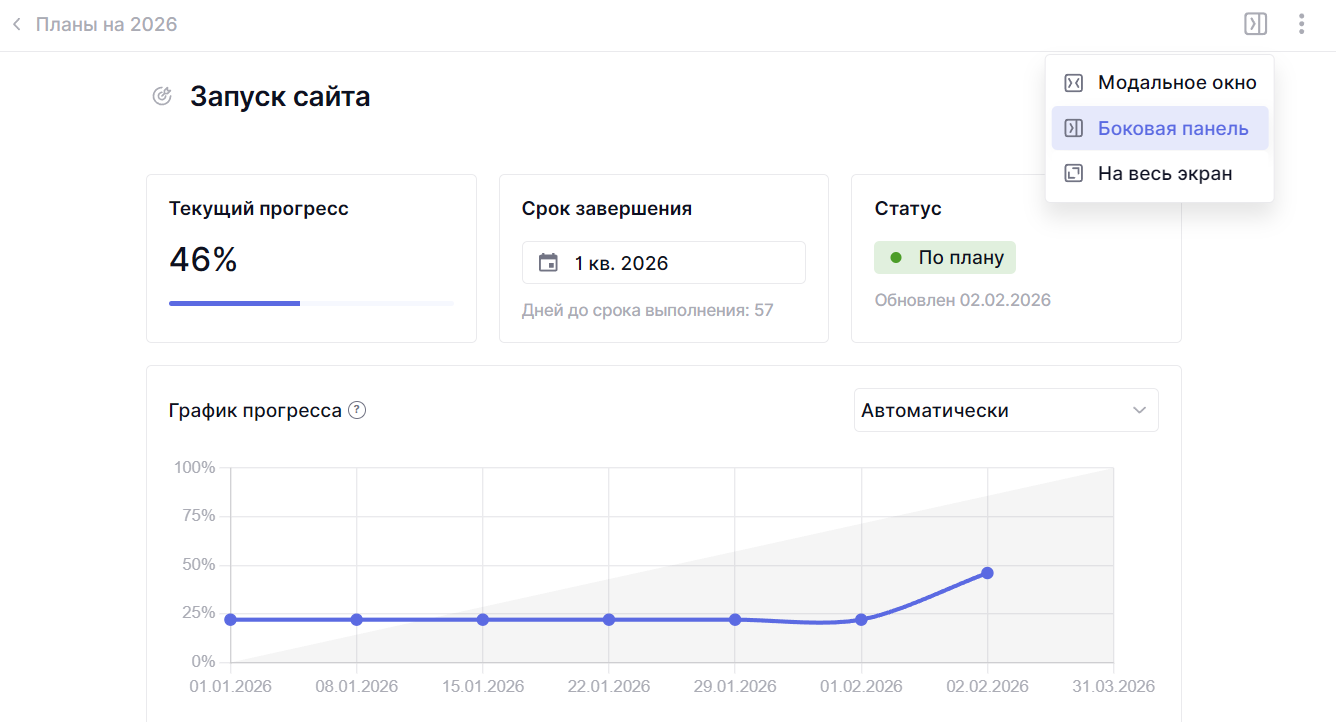Click the help icon next to График прогресса
The height and width of the screenshot is (722, 1336).
(x=357, y=410)
